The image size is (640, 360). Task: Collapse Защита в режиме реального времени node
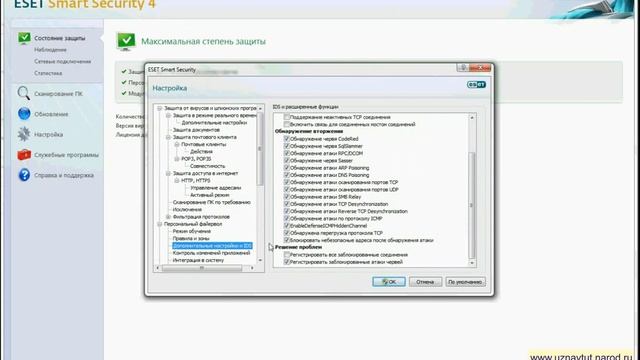pos(168,116)
